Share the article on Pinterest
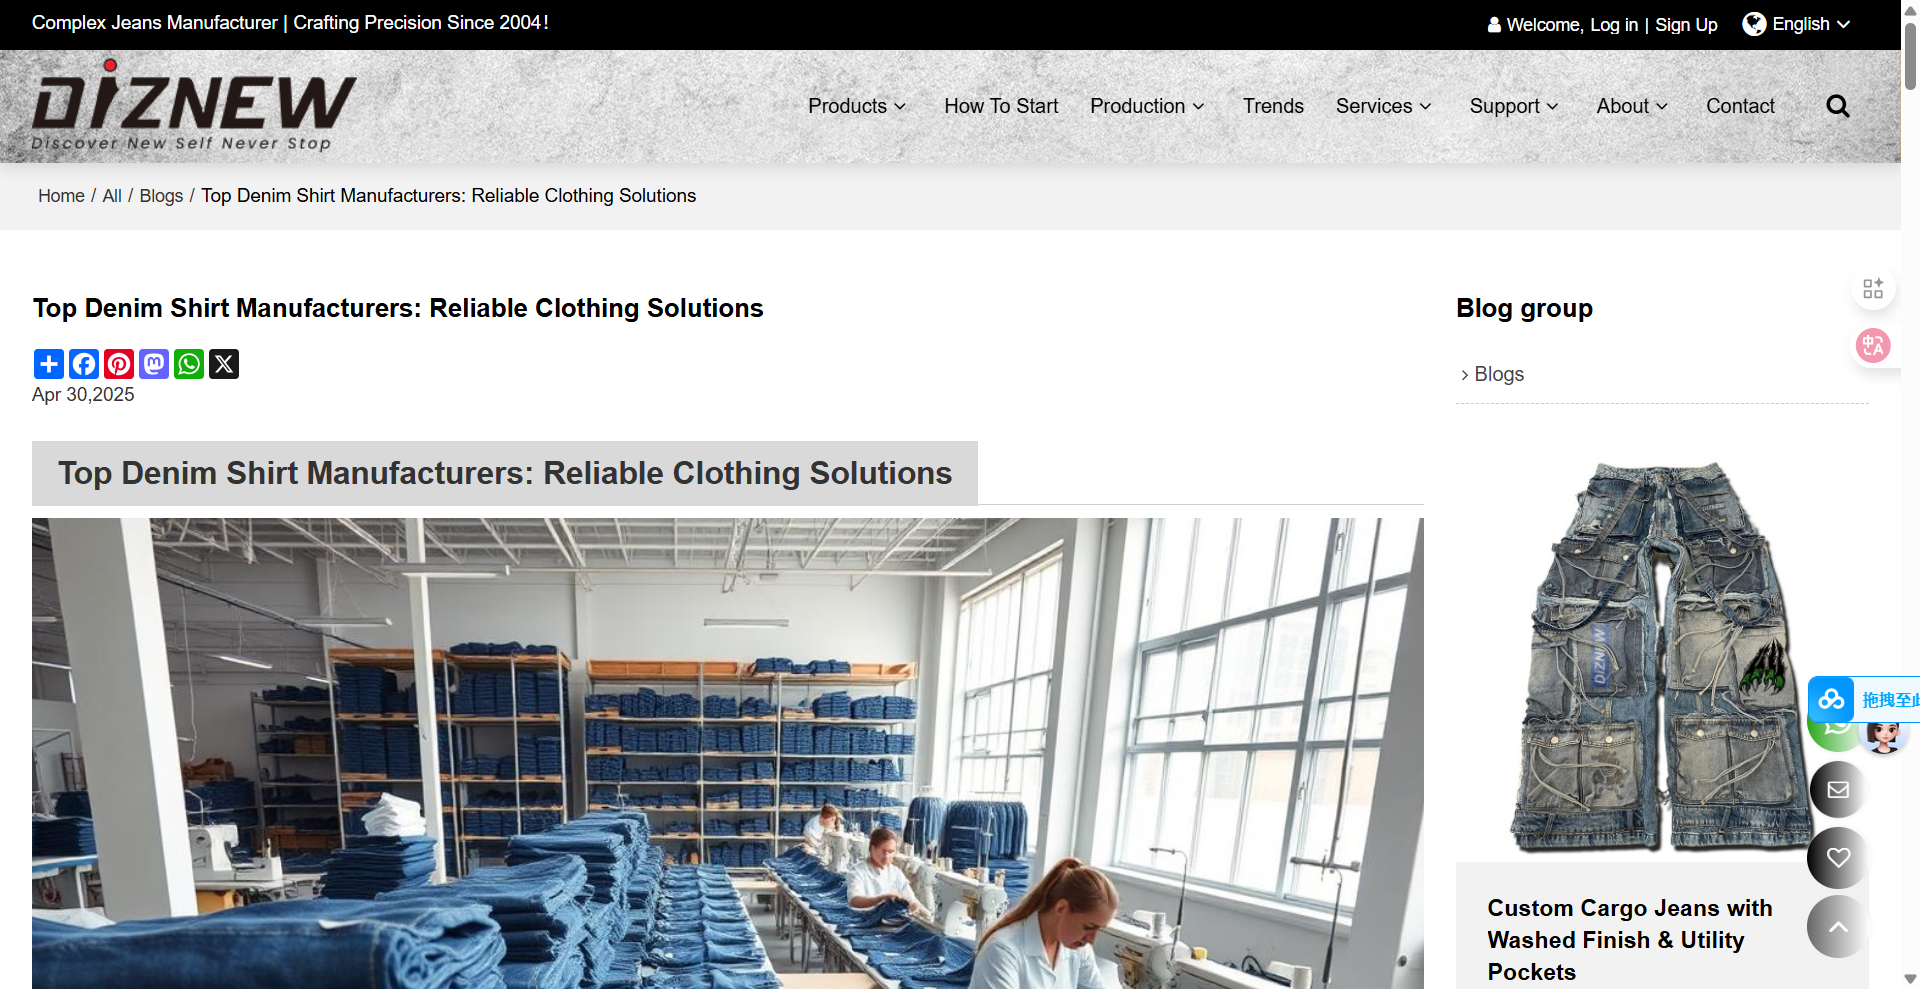This screenshot has height=989, width=1920. click(119, 364)
